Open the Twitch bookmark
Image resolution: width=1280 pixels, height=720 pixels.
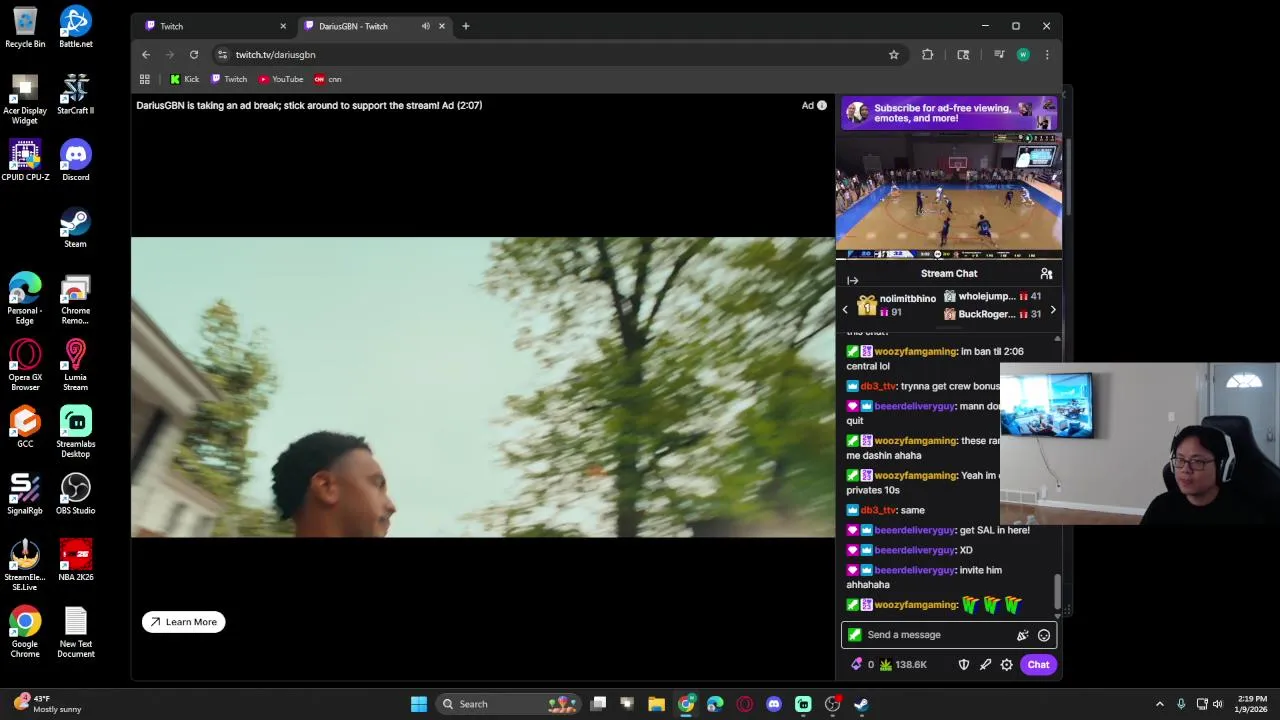pos(229,79)
